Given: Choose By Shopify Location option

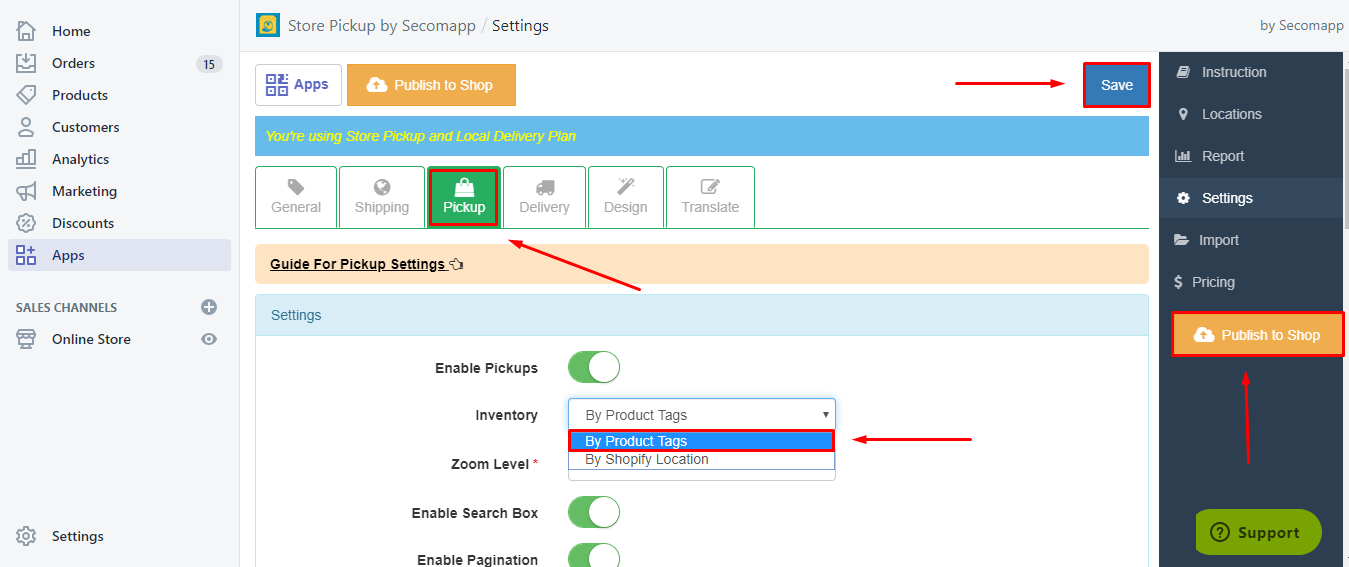Looking at the screenshot, I should 701,460.
